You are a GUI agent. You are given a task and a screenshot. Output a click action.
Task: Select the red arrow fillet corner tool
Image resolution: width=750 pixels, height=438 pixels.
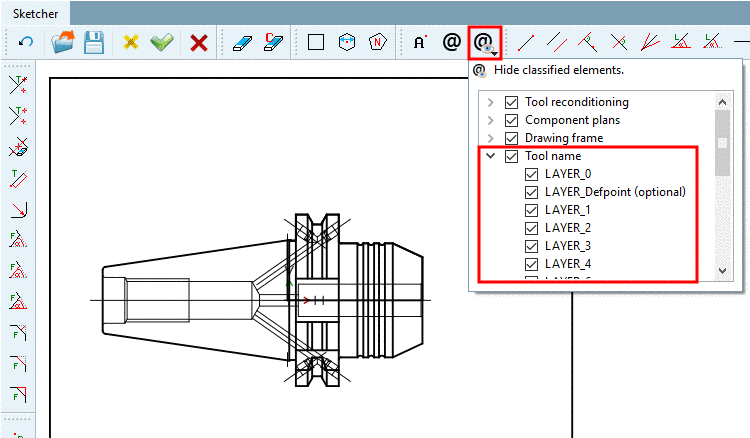pos(19,209)
